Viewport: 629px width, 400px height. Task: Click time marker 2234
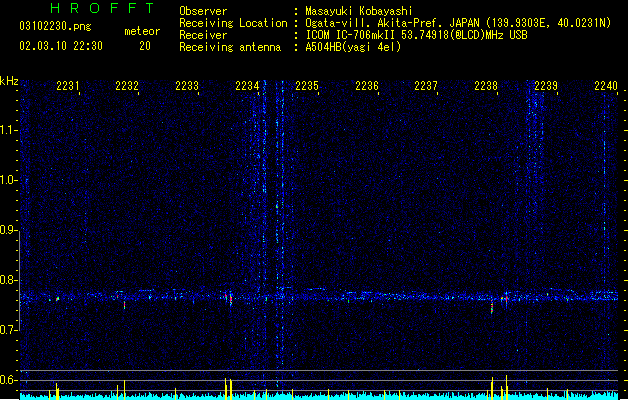247,86
